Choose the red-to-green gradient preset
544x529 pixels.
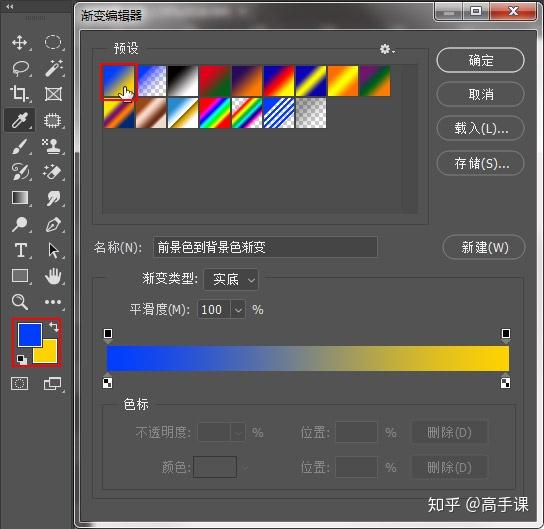point(215,81)
